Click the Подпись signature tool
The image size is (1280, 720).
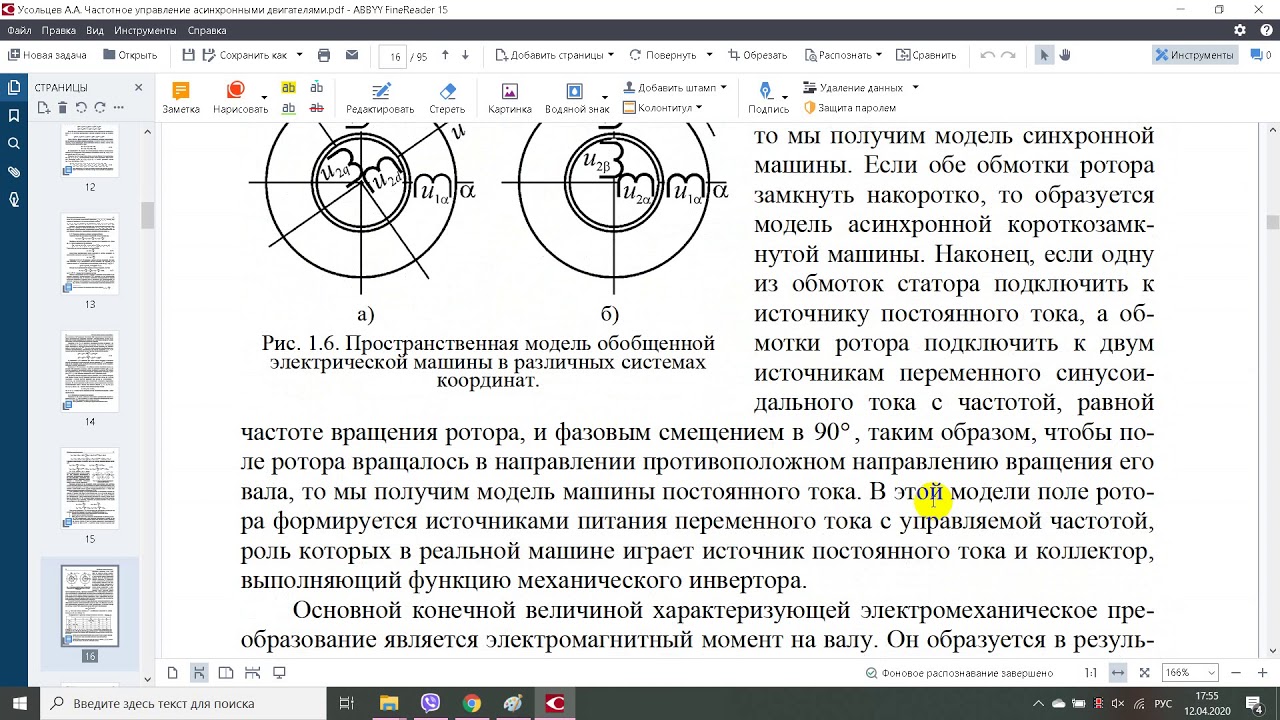(768, 97)
